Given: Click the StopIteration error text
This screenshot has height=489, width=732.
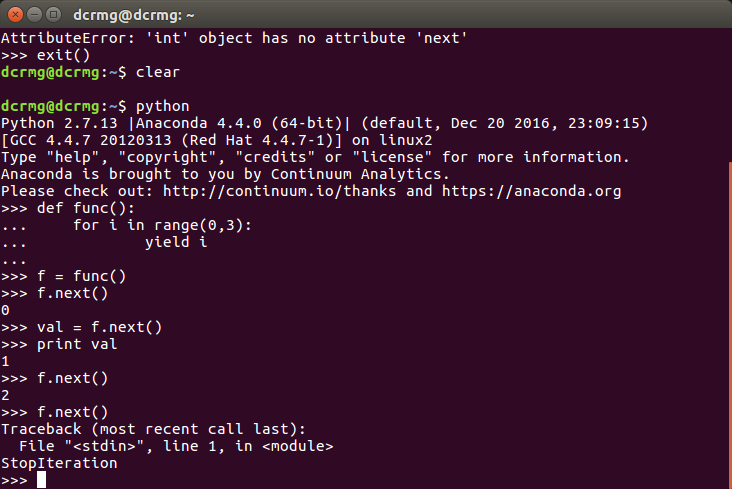Looking at the screenshot, I should pos(59,463).
